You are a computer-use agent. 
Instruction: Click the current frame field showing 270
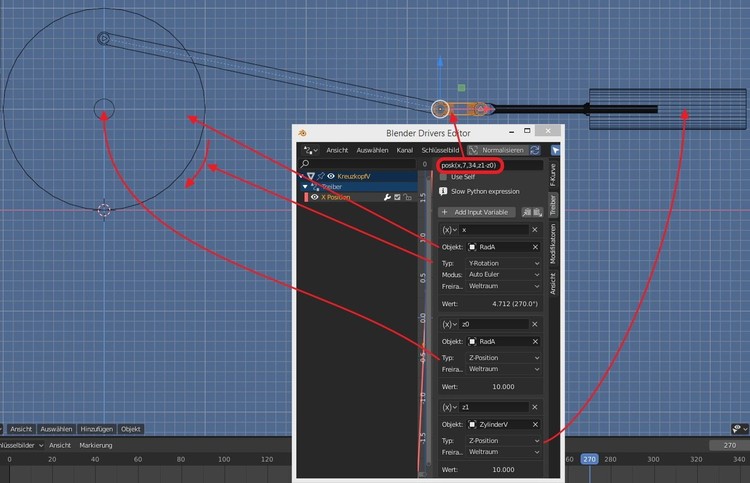click(729, 445)
